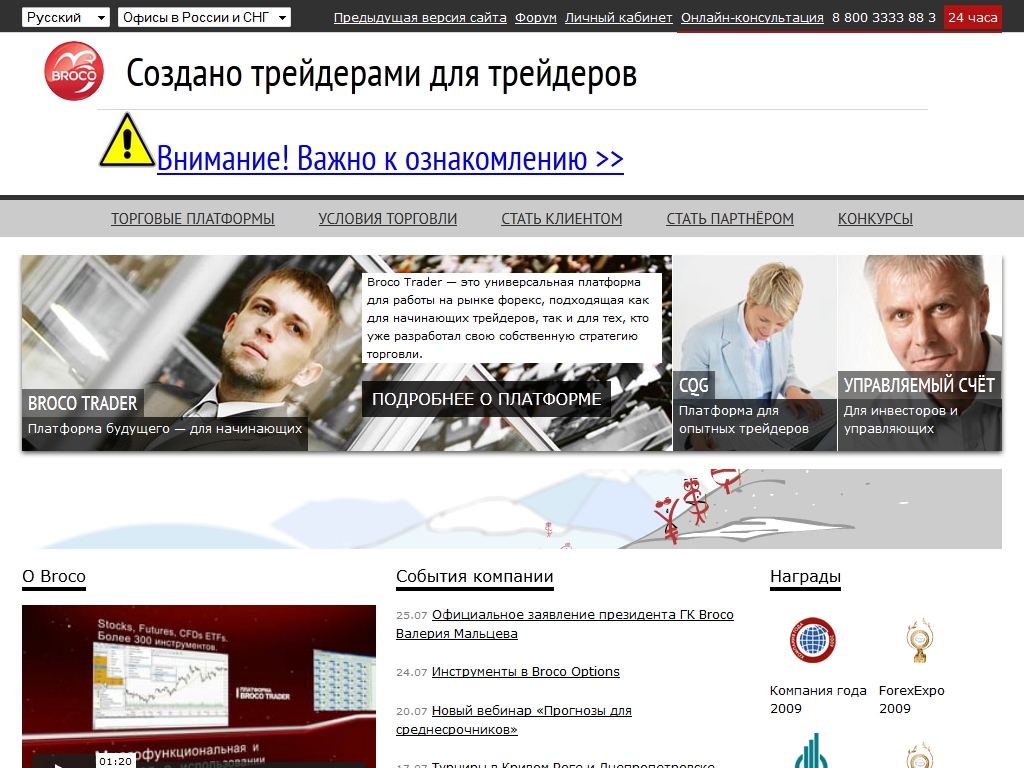Go to Стать клиентом section

[x=561, y=219]
